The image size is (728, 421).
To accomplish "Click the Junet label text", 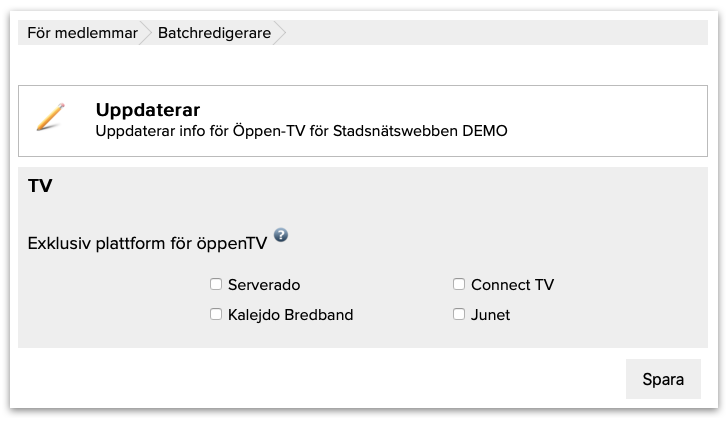I will pos(490,315).
